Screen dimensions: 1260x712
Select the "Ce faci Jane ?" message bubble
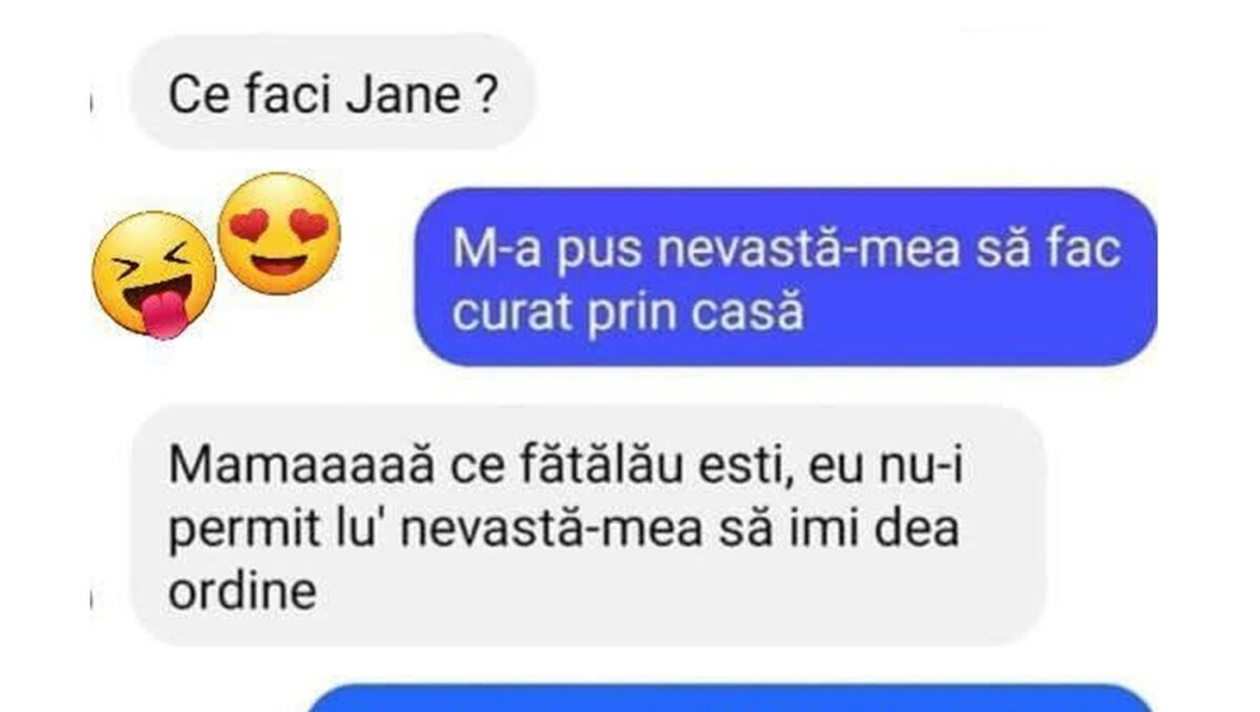coord(332,93)
